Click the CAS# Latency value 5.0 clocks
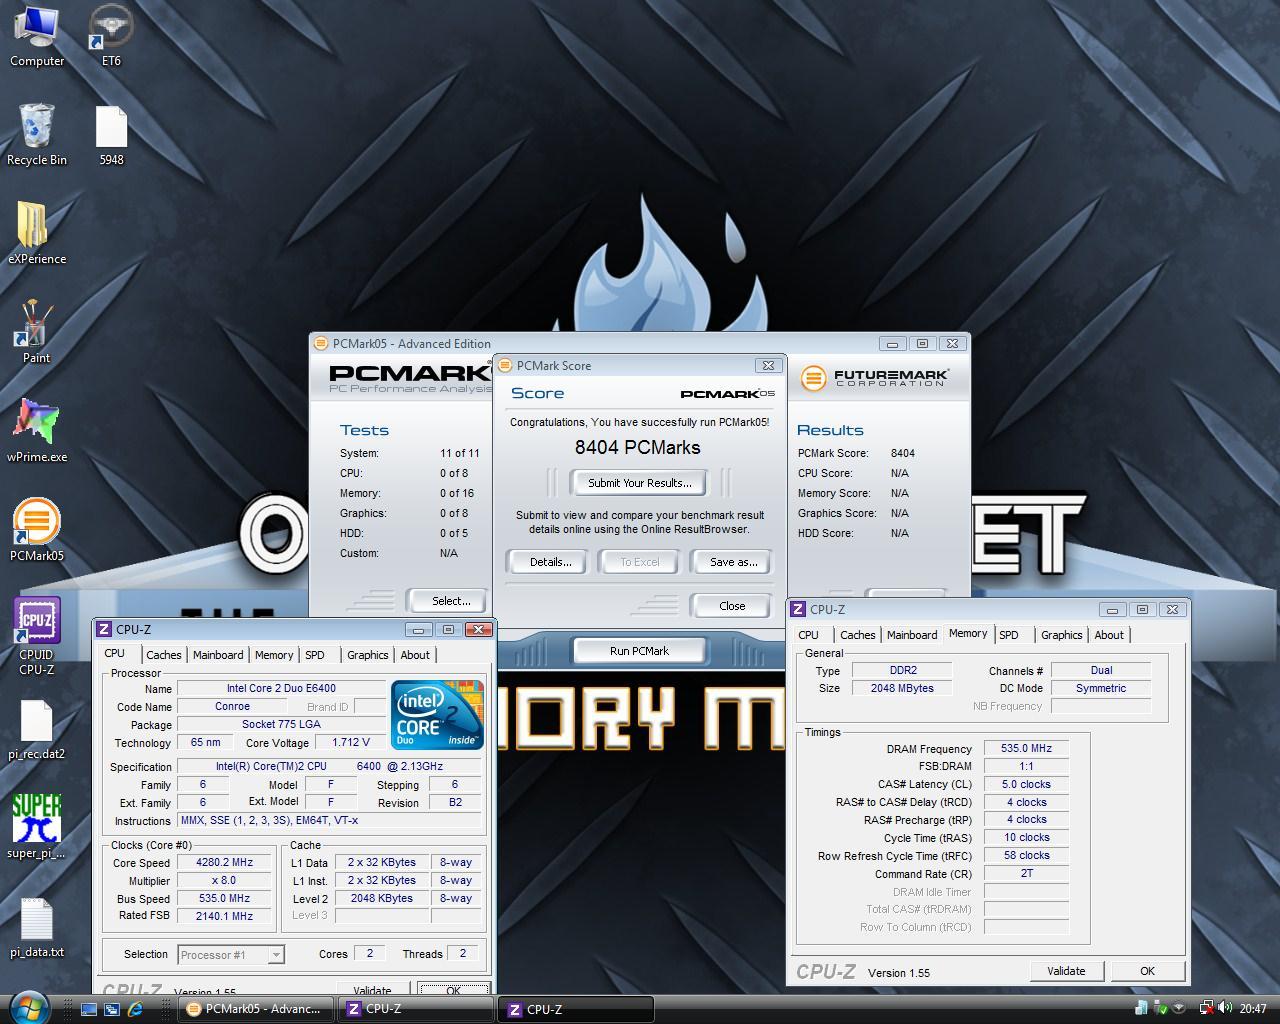This screenshot has width=1280, height=1024. [1026, 784]
